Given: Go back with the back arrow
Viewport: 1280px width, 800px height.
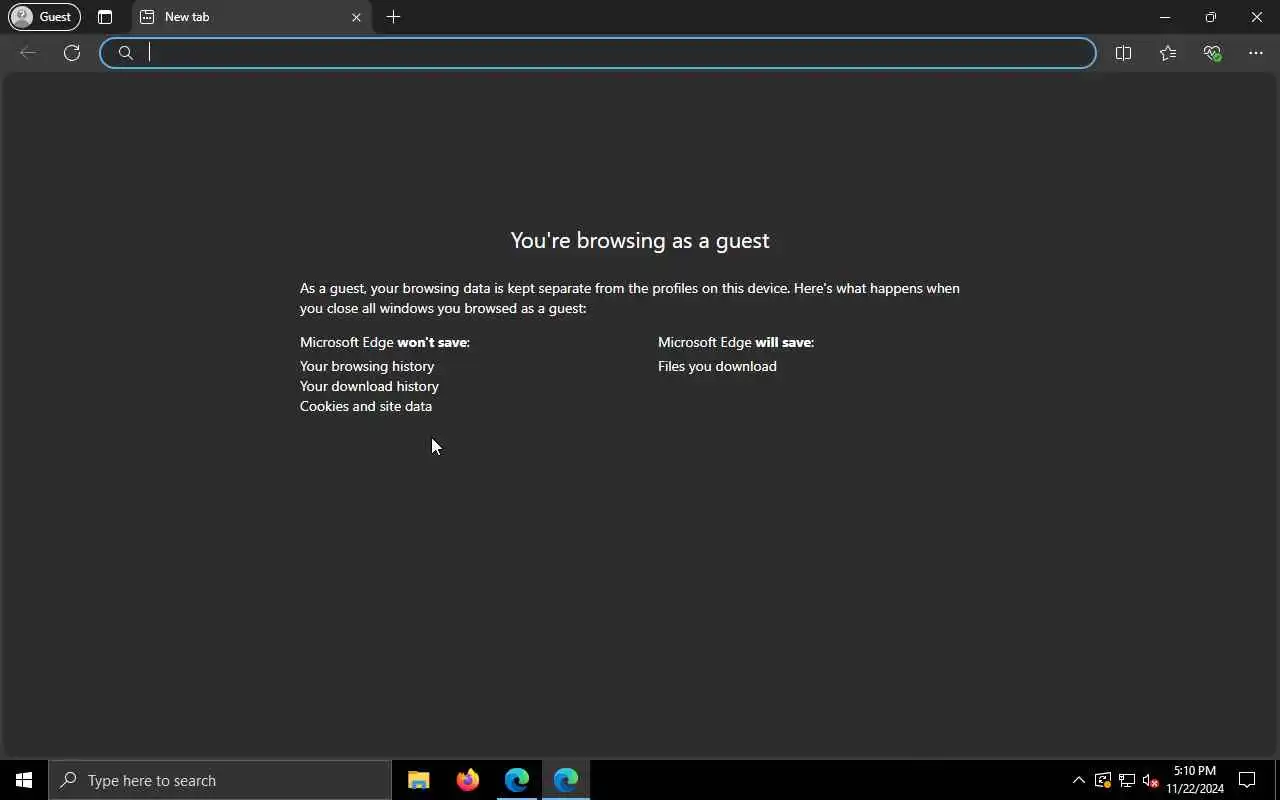Looking at the screenshot, I should 28,53.
